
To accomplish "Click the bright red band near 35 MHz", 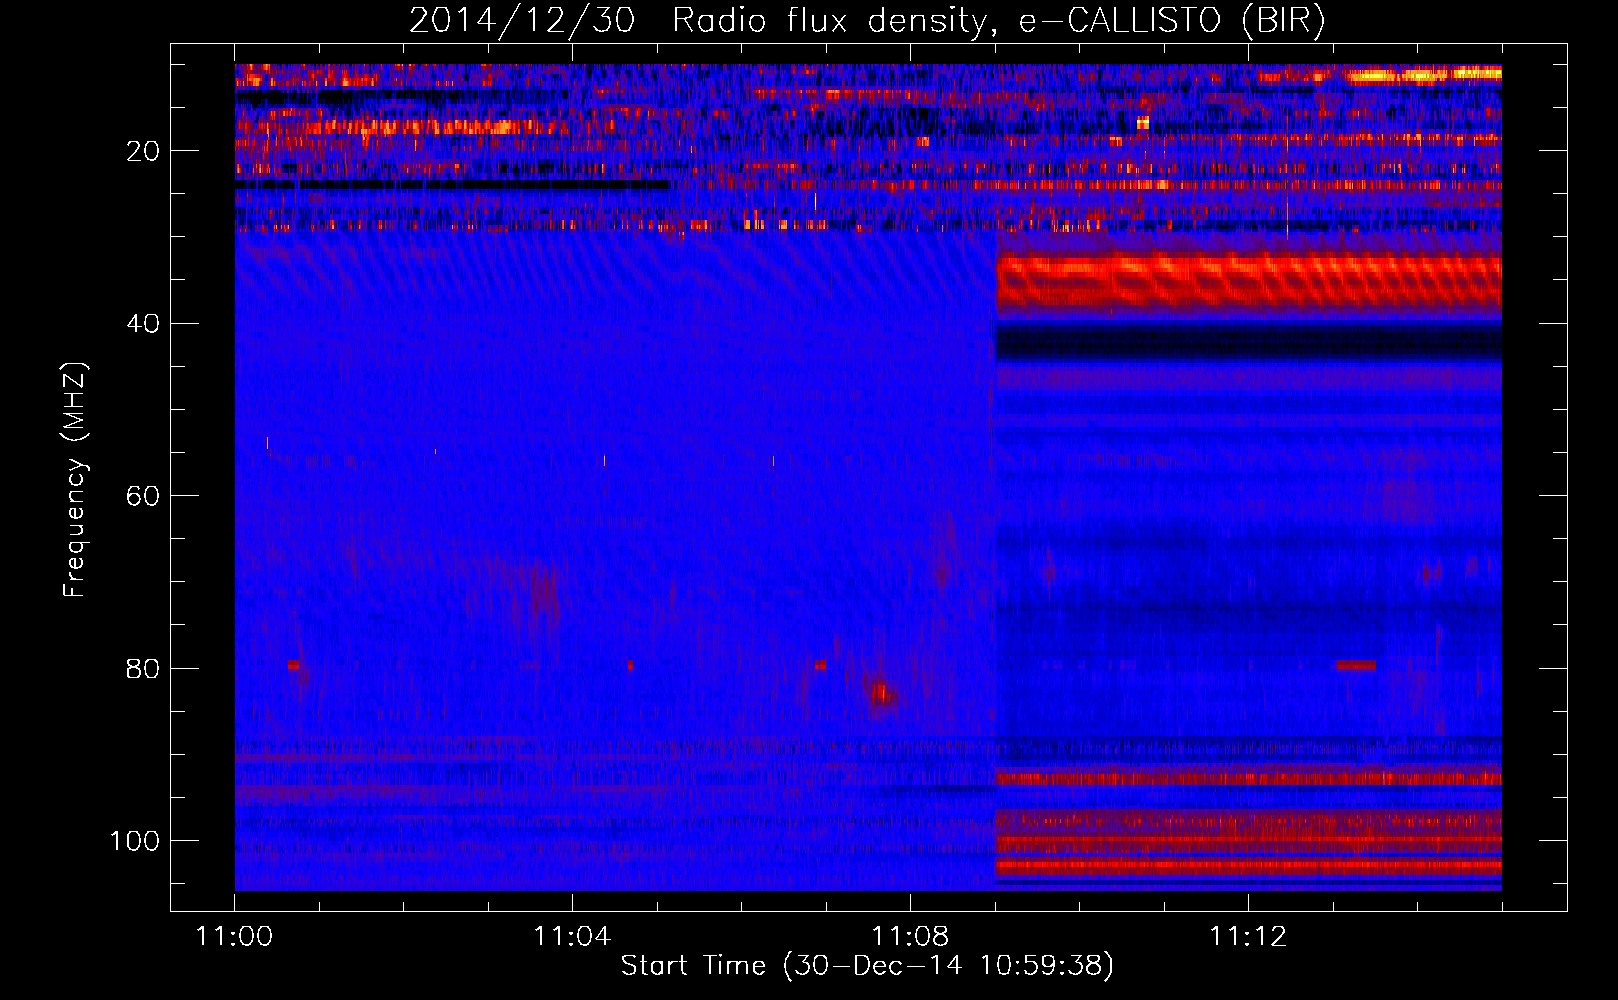I will 1249,281.
